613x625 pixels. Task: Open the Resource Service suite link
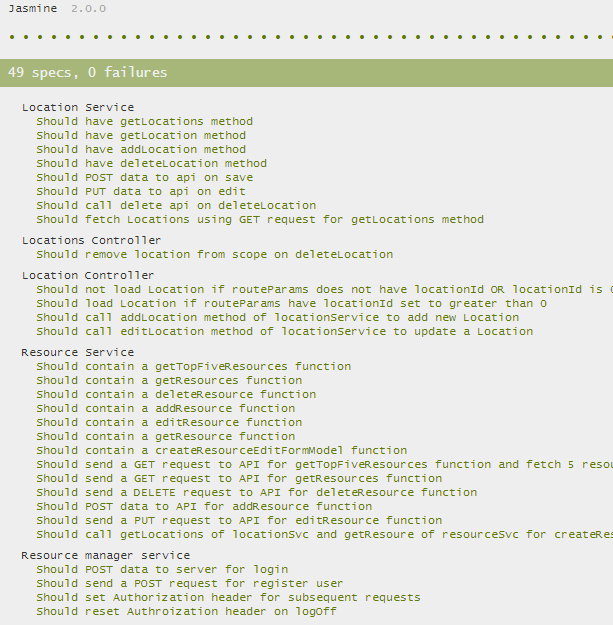(78, 352)
